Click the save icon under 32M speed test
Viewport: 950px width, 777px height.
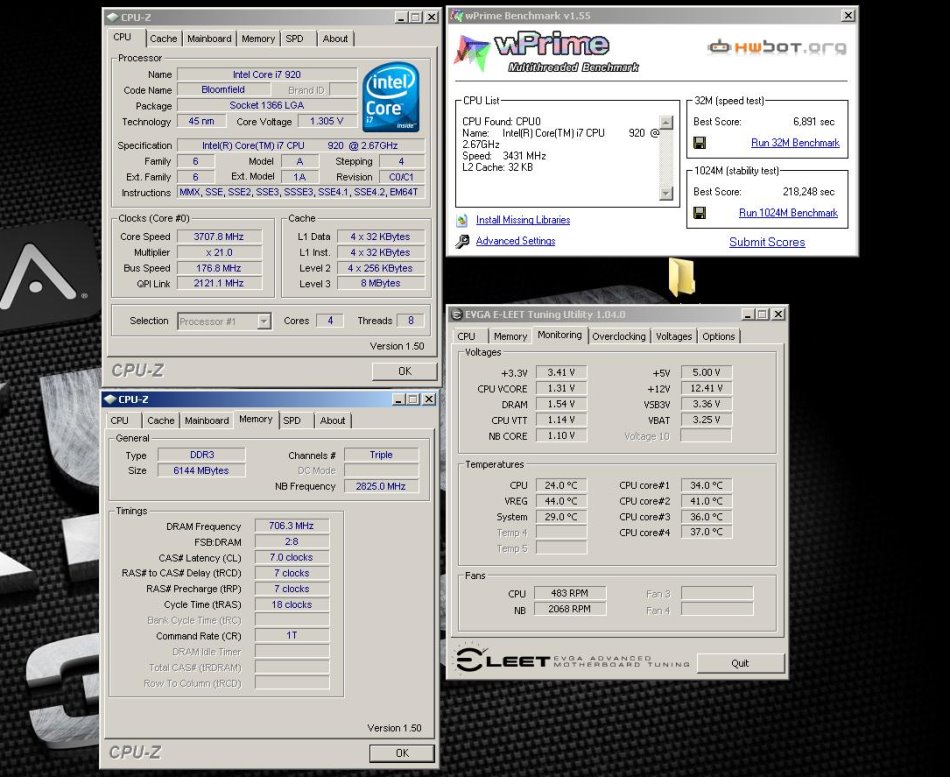pyautogui.click(x=699, y=143)
